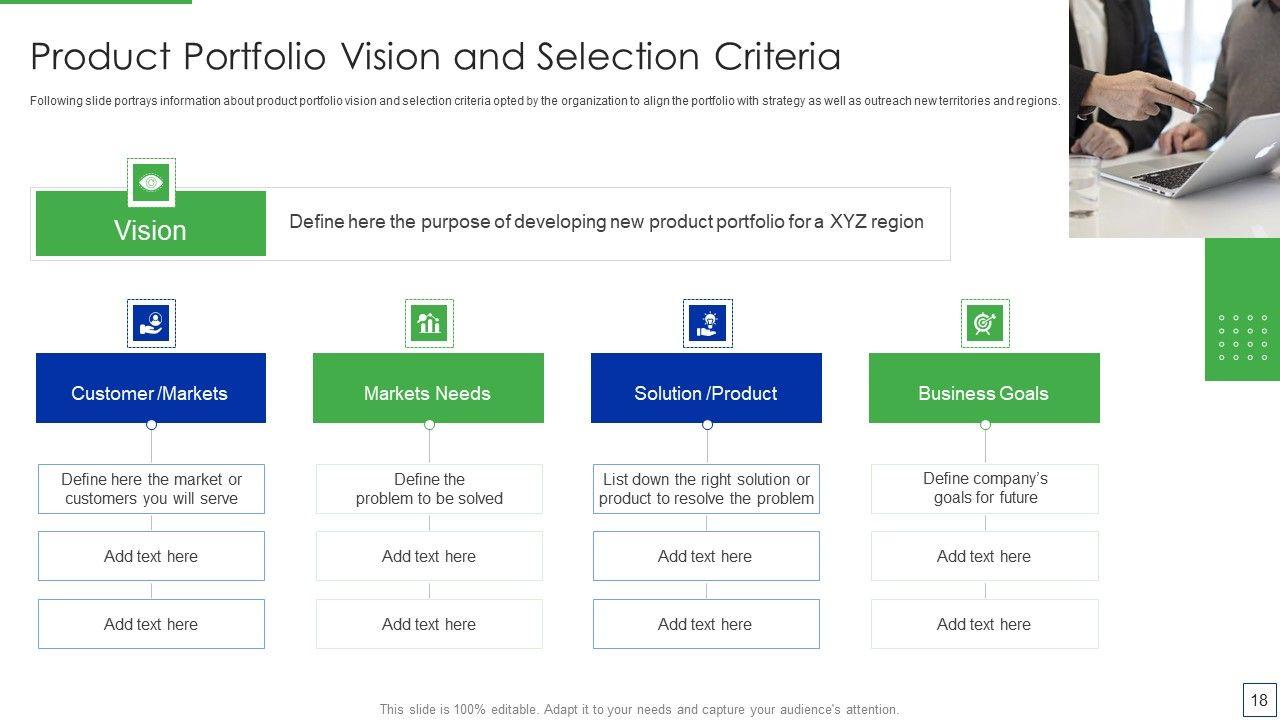Select slide number 18 box
Screen dimensions: 1280x720
(1259, 700)
